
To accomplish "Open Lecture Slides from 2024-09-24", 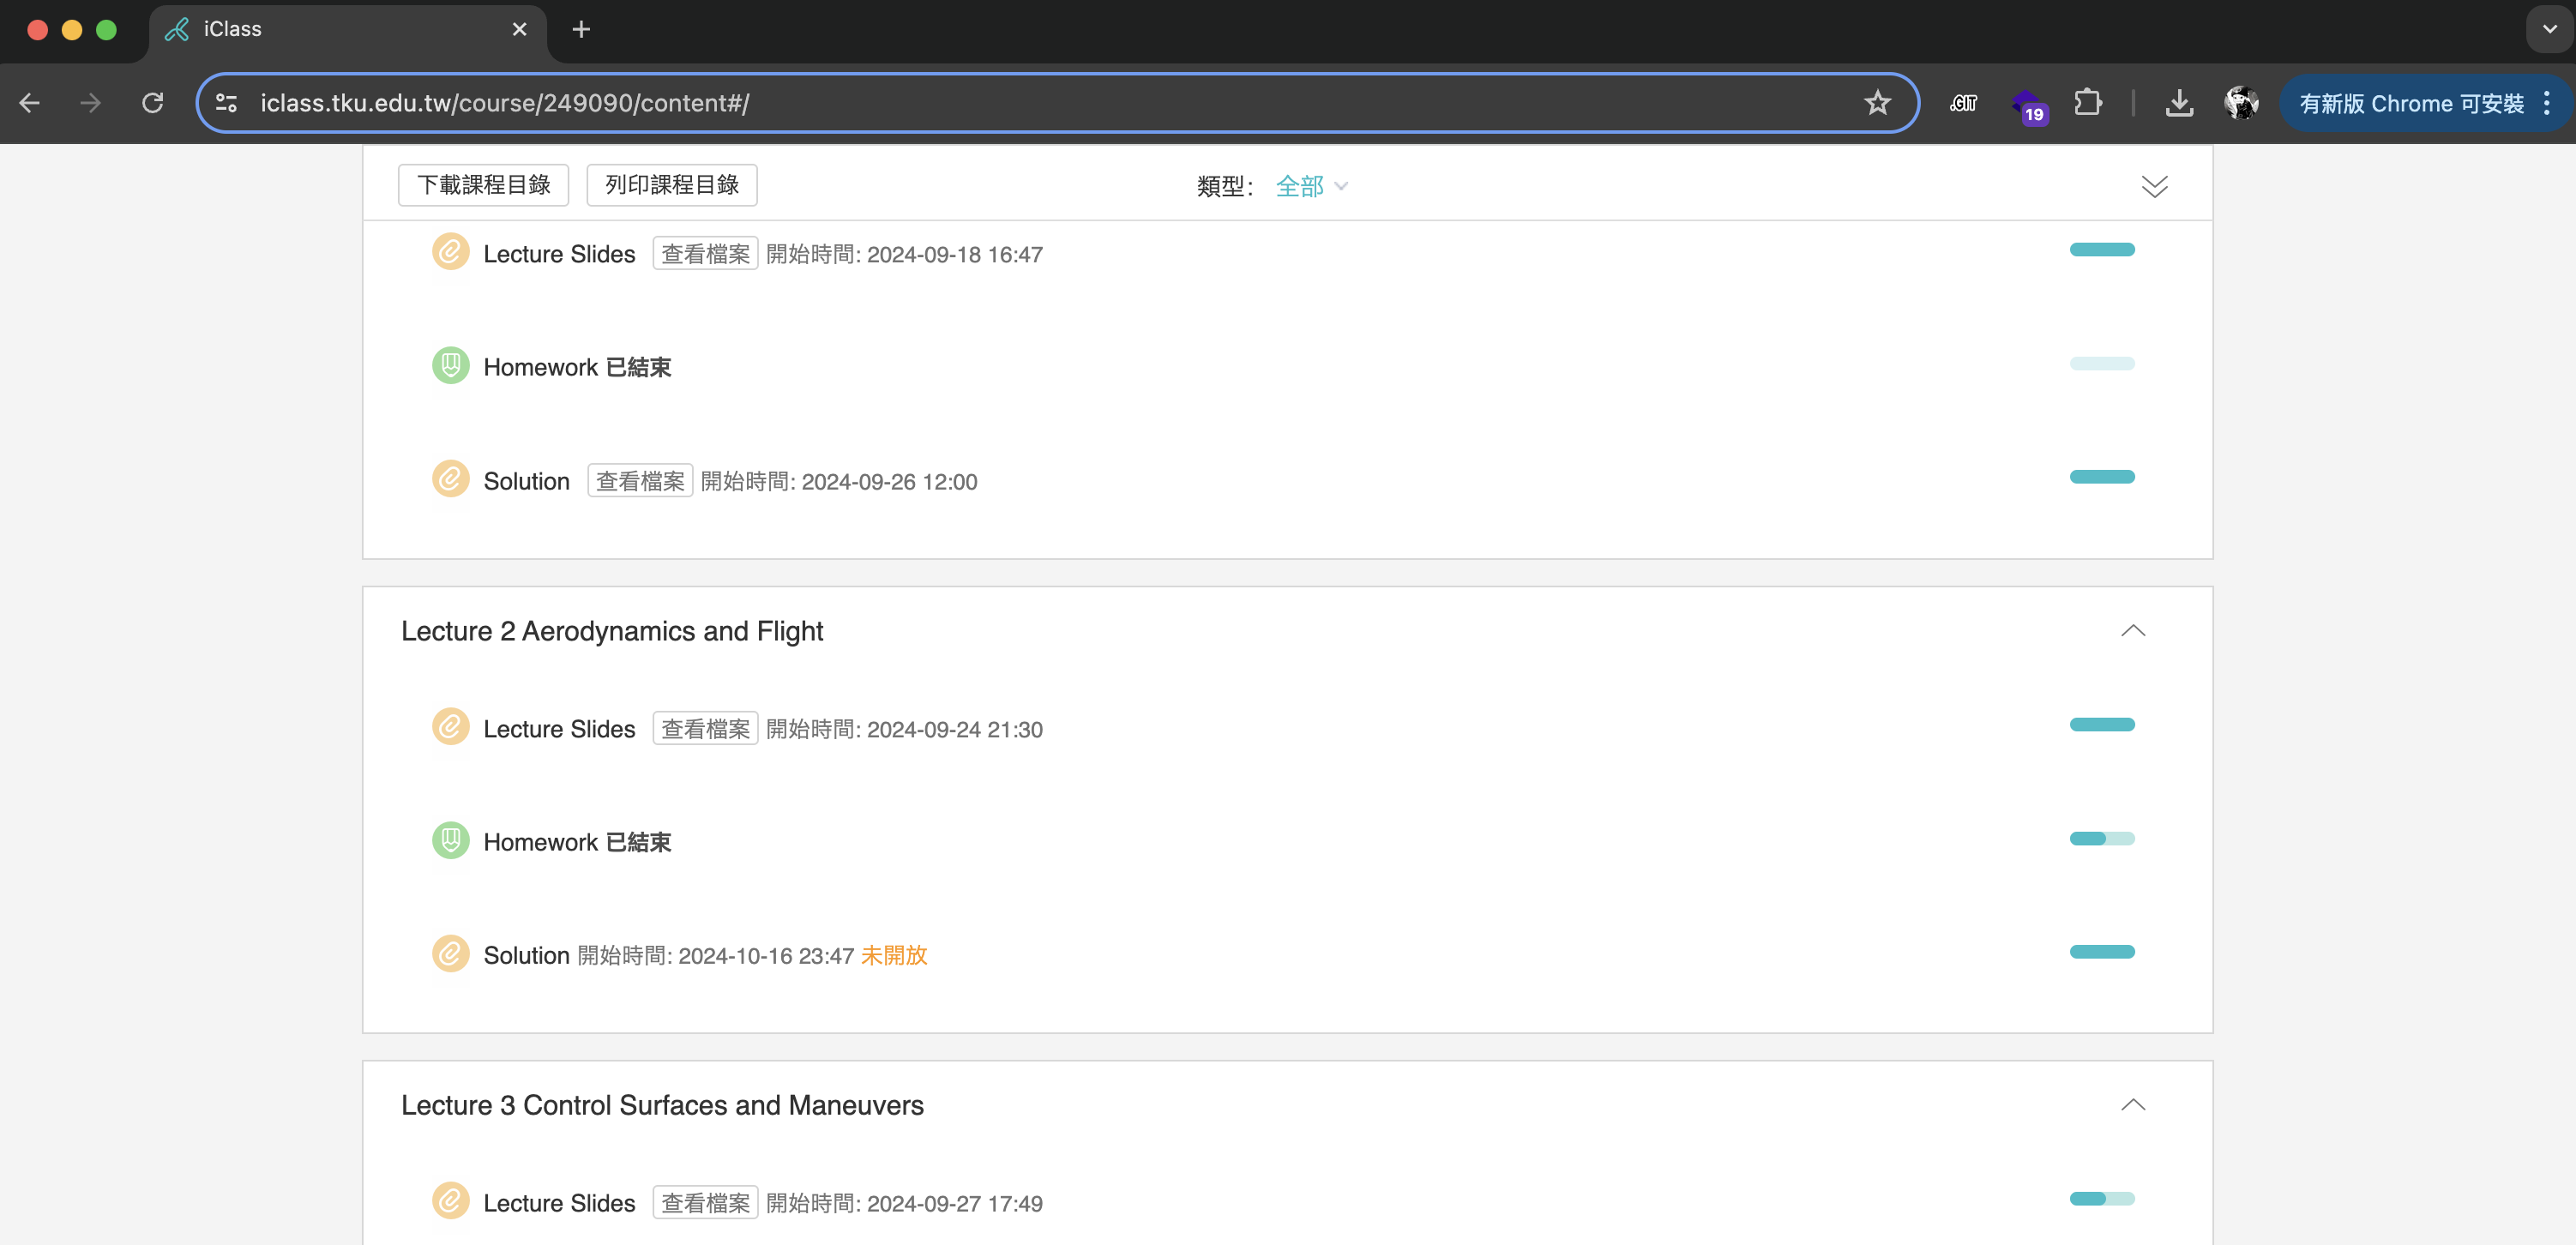I will (559, 729).
